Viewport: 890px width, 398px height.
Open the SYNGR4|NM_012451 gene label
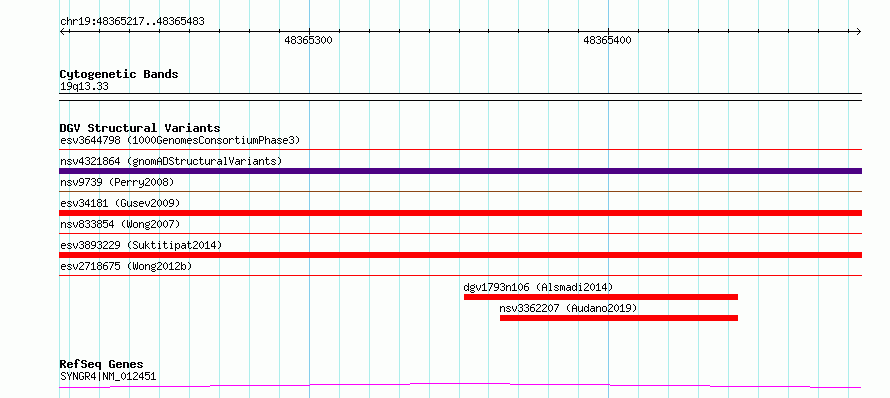(x=108, y=376)
